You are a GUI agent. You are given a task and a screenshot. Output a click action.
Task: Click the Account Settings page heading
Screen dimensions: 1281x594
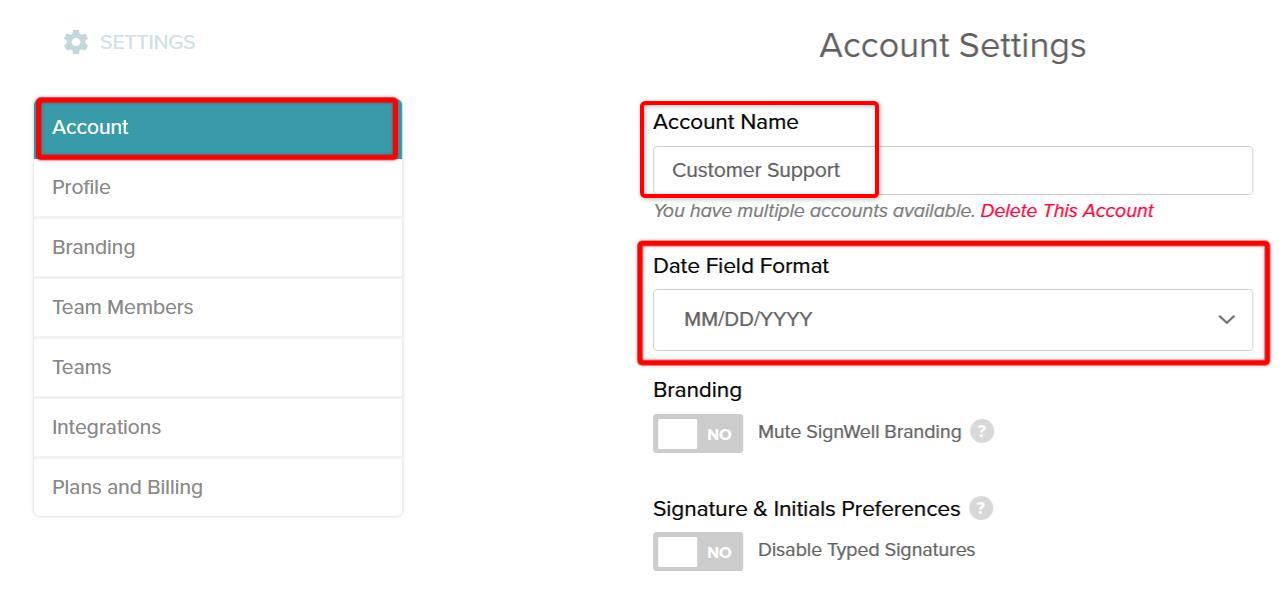(952, 45)
